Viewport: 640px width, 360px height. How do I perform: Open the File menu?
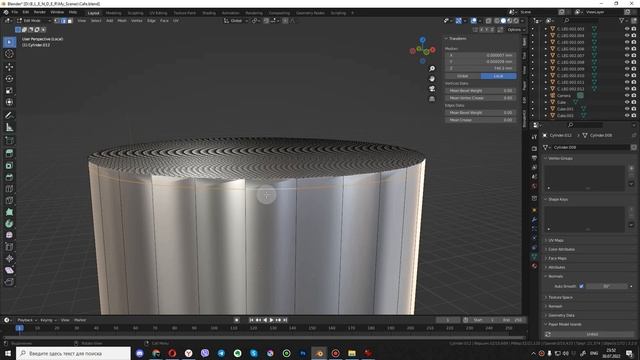click(14, 12)
